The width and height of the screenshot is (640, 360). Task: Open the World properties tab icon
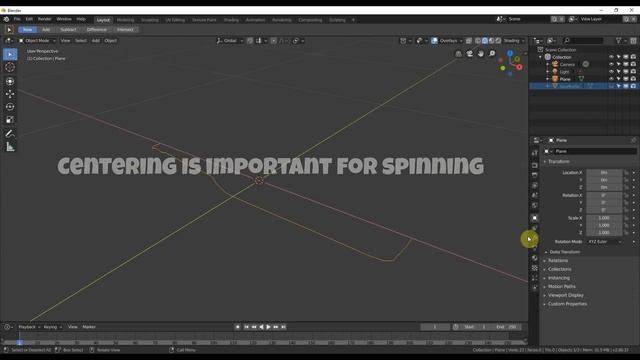pos(535,205)
